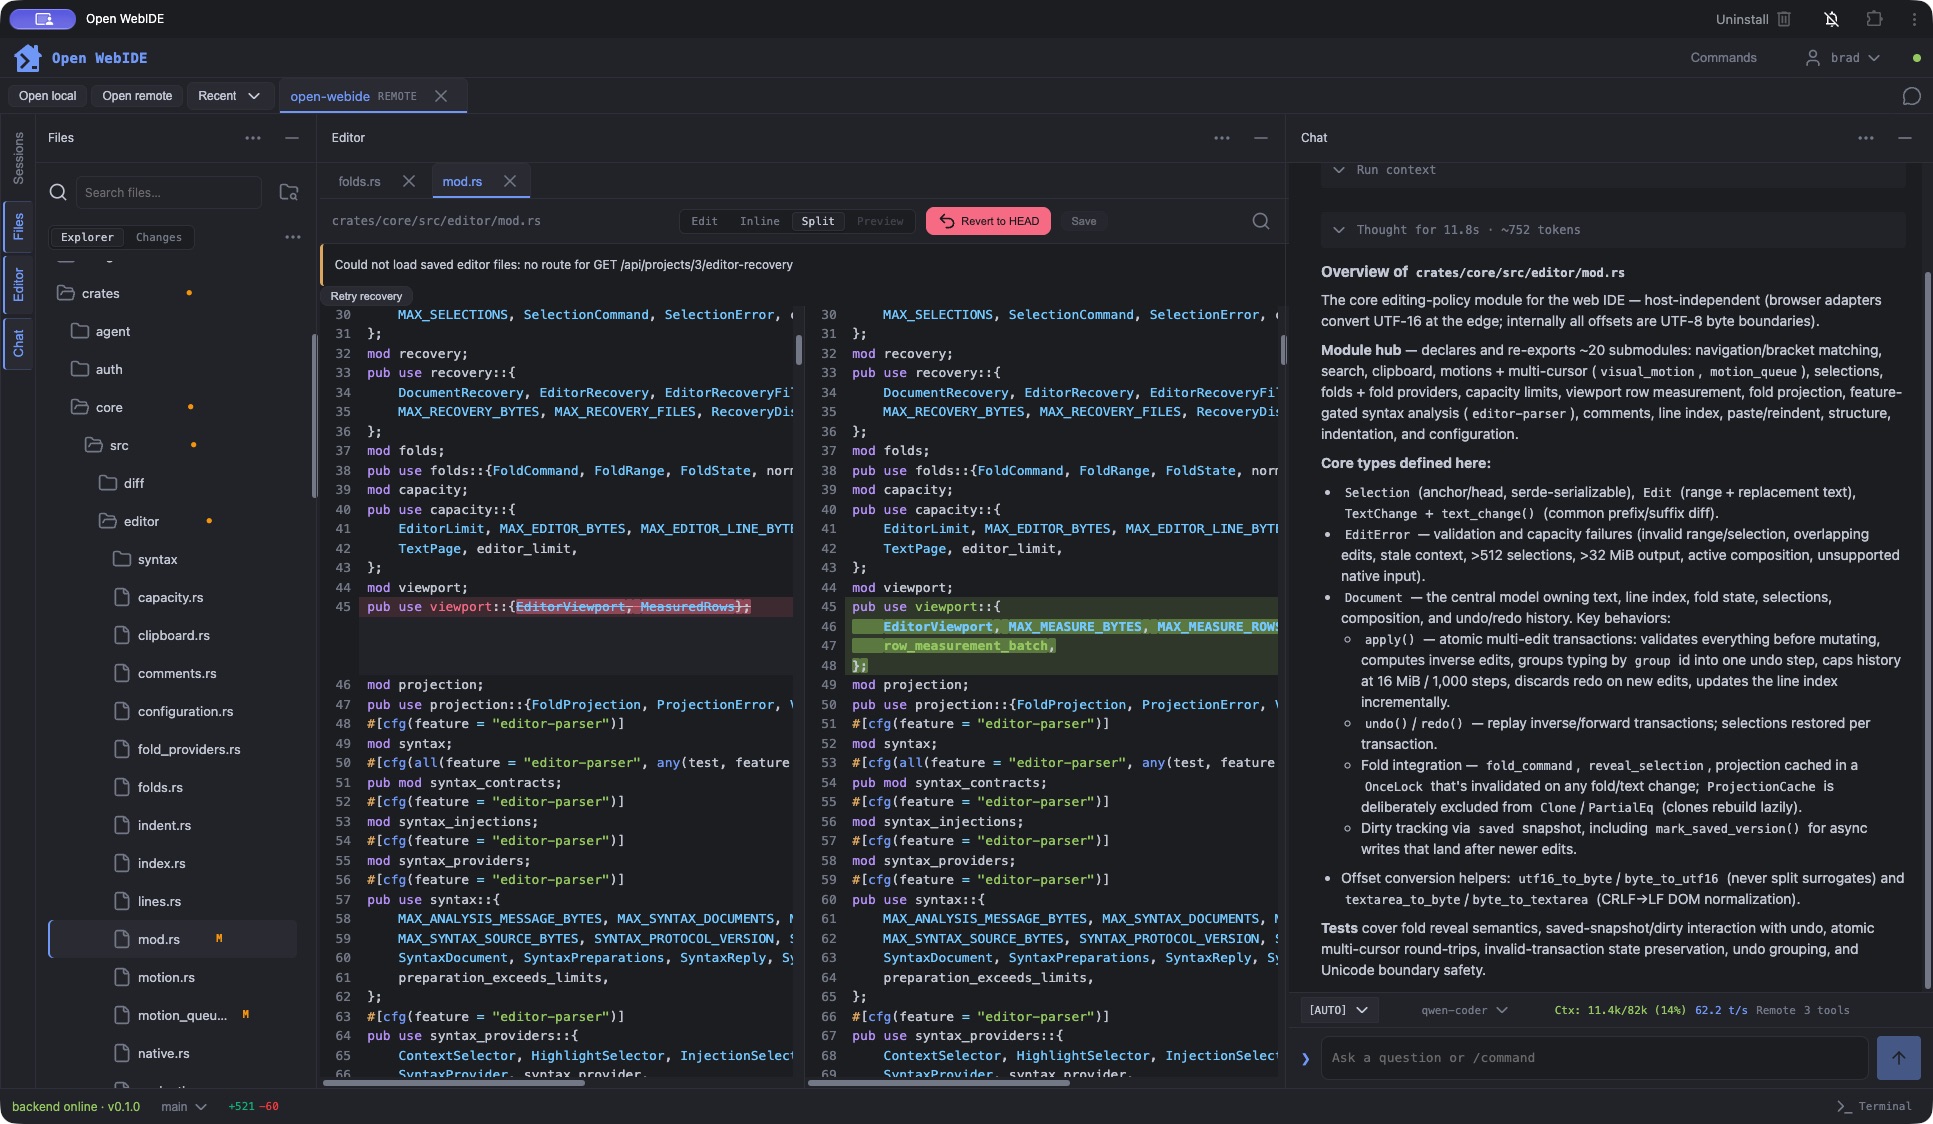Click the left diff pane horizontal scrollbar
Image resolution: width=1933 pixels, height=1124 pixels.
[x=454, y=1083]
